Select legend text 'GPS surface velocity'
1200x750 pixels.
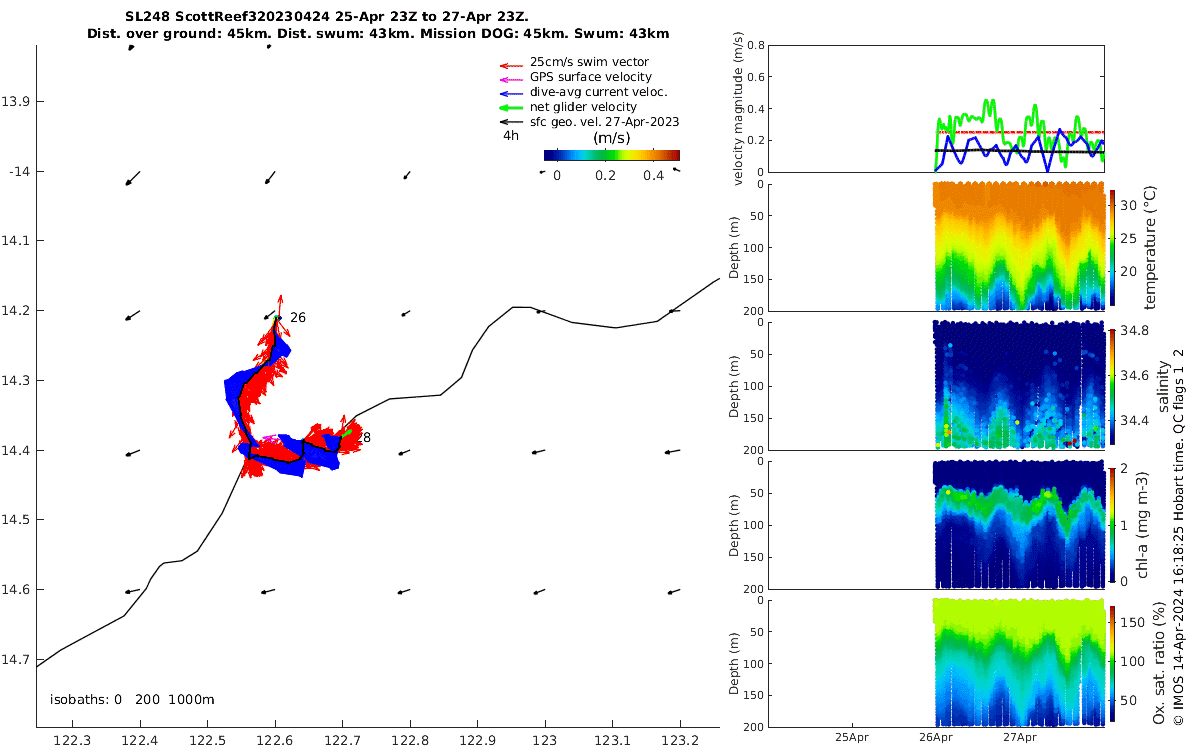591,77
